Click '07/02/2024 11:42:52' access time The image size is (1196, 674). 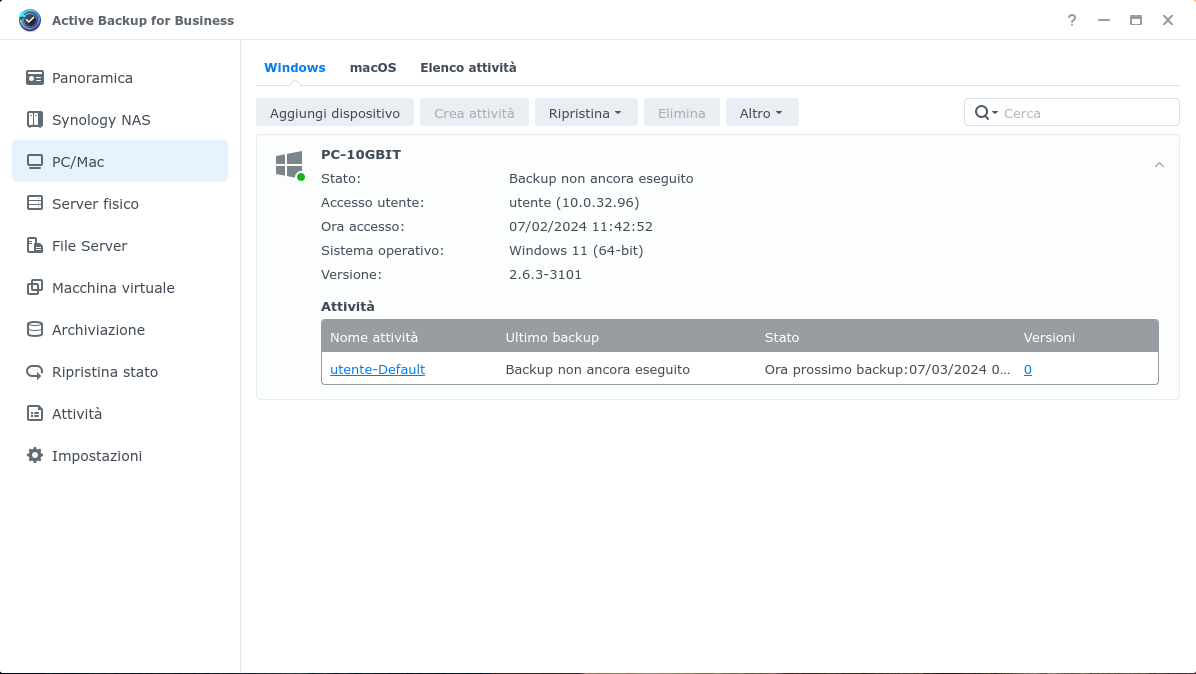pyautogui.click(x=581, y=226)
